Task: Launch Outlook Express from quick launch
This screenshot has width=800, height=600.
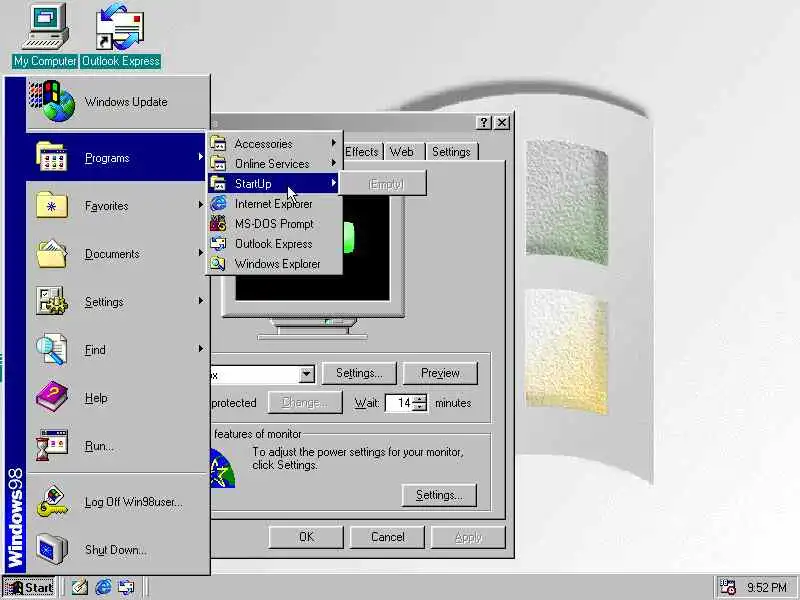Action: click(x=126, y=587)
